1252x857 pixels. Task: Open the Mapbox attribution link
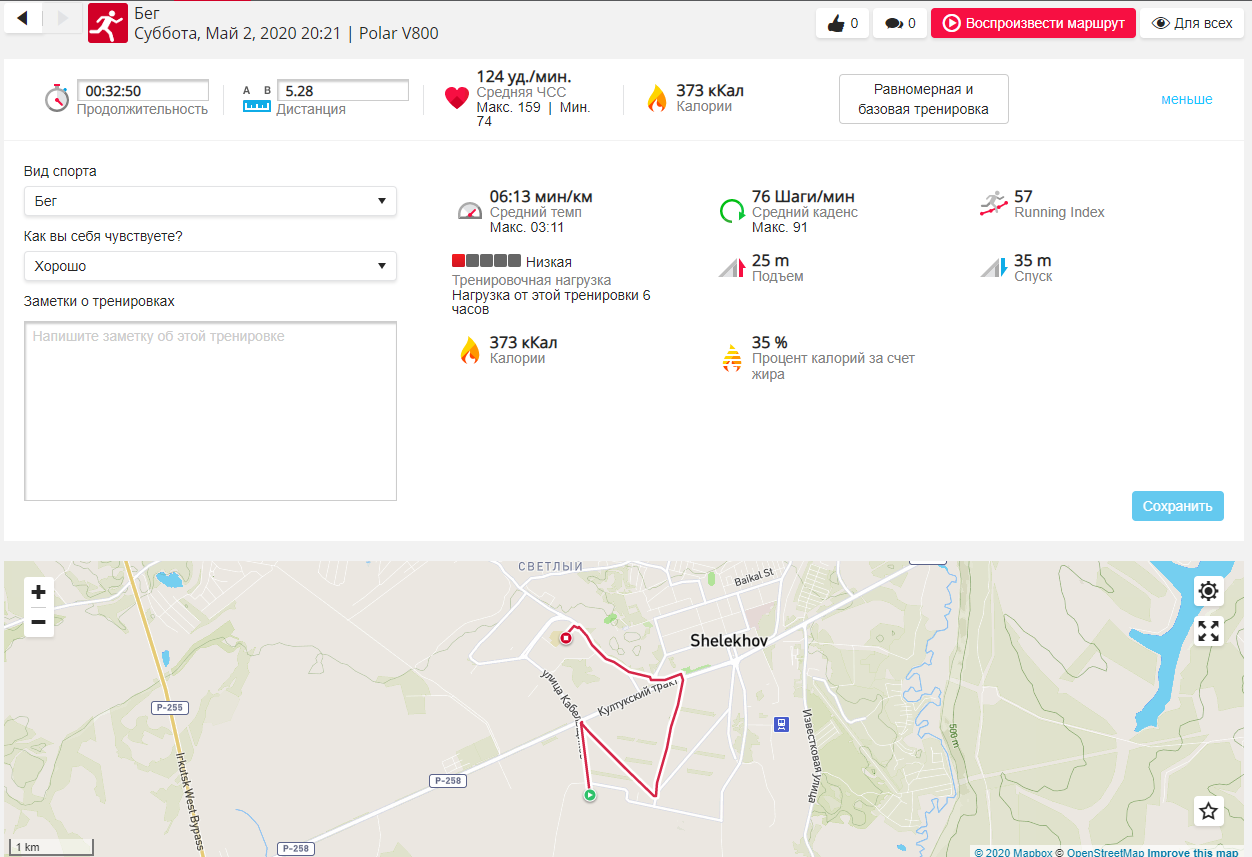1013,852
